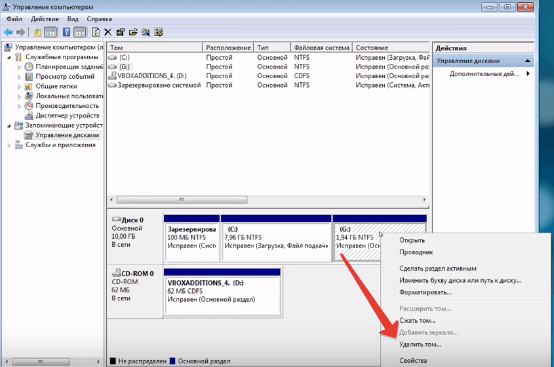Click the Delete X toolbar icon
The image size is (554, 367).
point(108,32)
